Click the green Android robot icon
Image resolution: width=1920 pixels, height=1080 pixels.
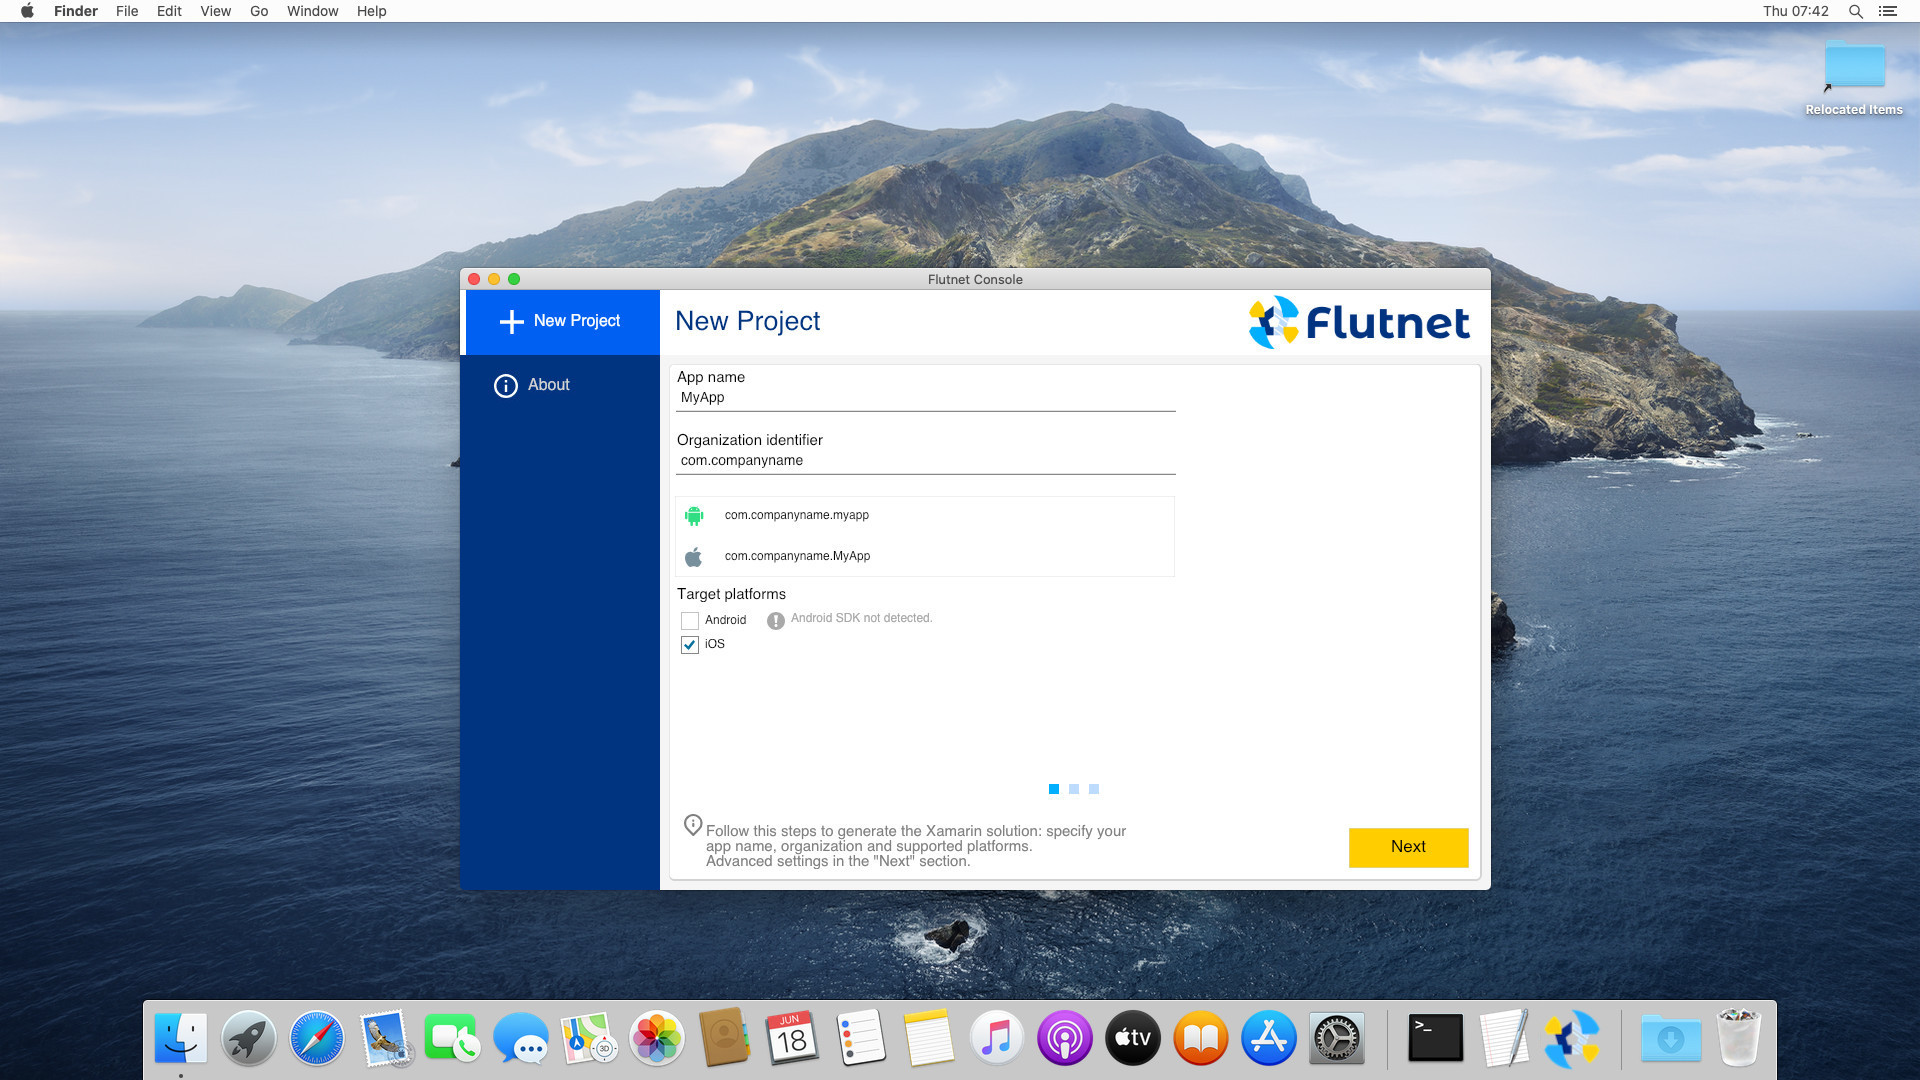(694, 515)
